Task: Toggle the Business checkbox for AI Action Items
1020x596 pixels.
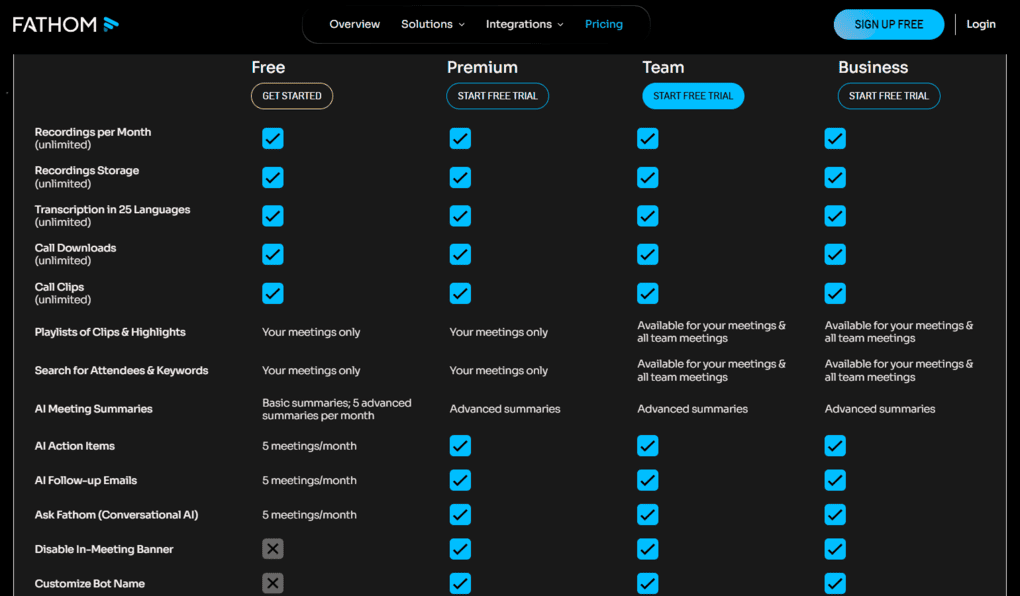Action: [835, 445]
